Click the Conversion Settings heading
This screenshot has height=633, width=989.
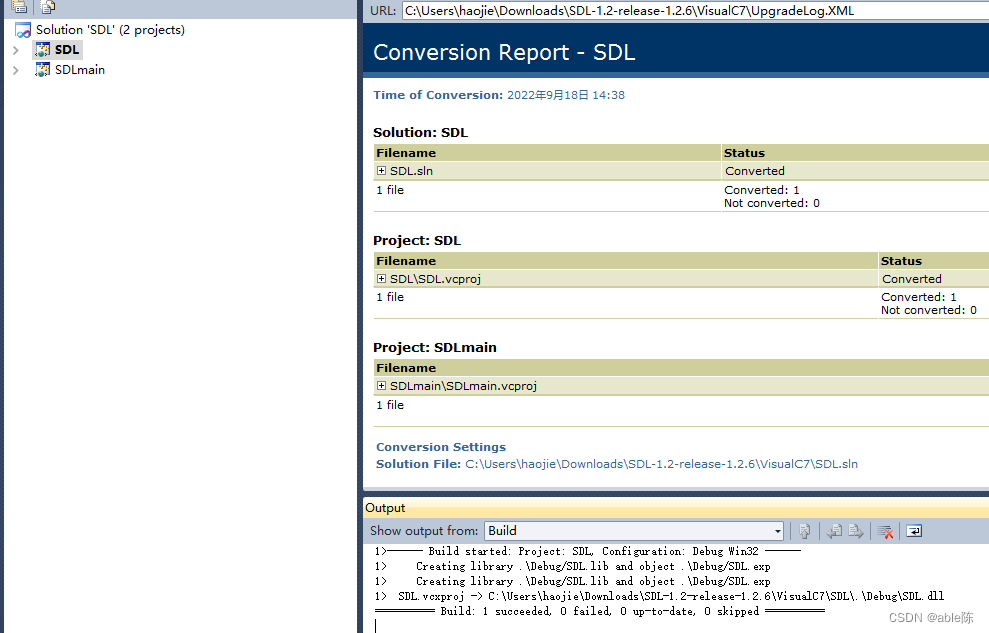[x=441, y=447]
